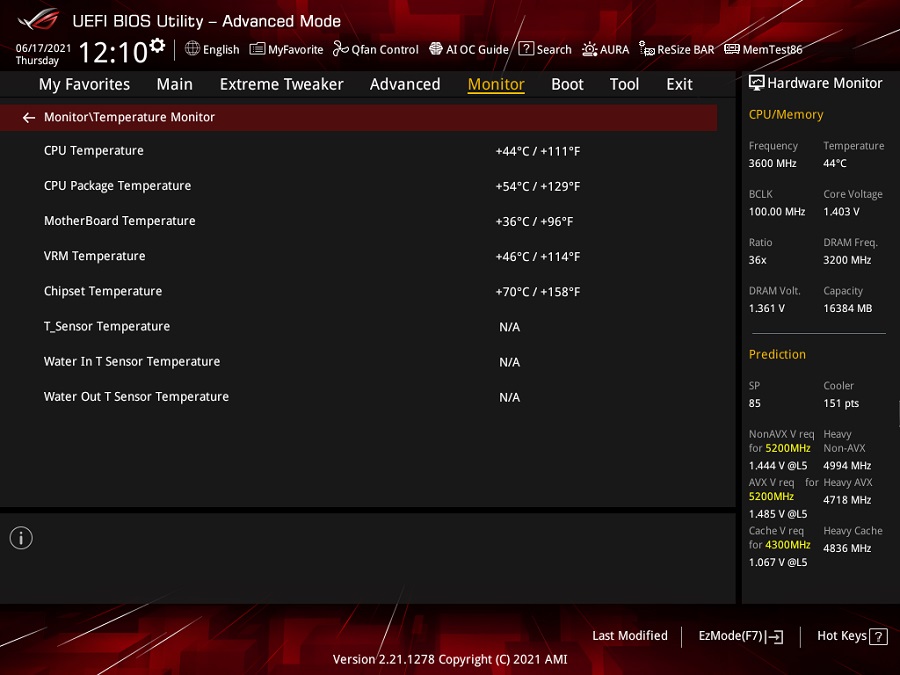Click the 1.403 V core voltage
The width and height of the screenshot is (900, 675).
tap(841, 212)
